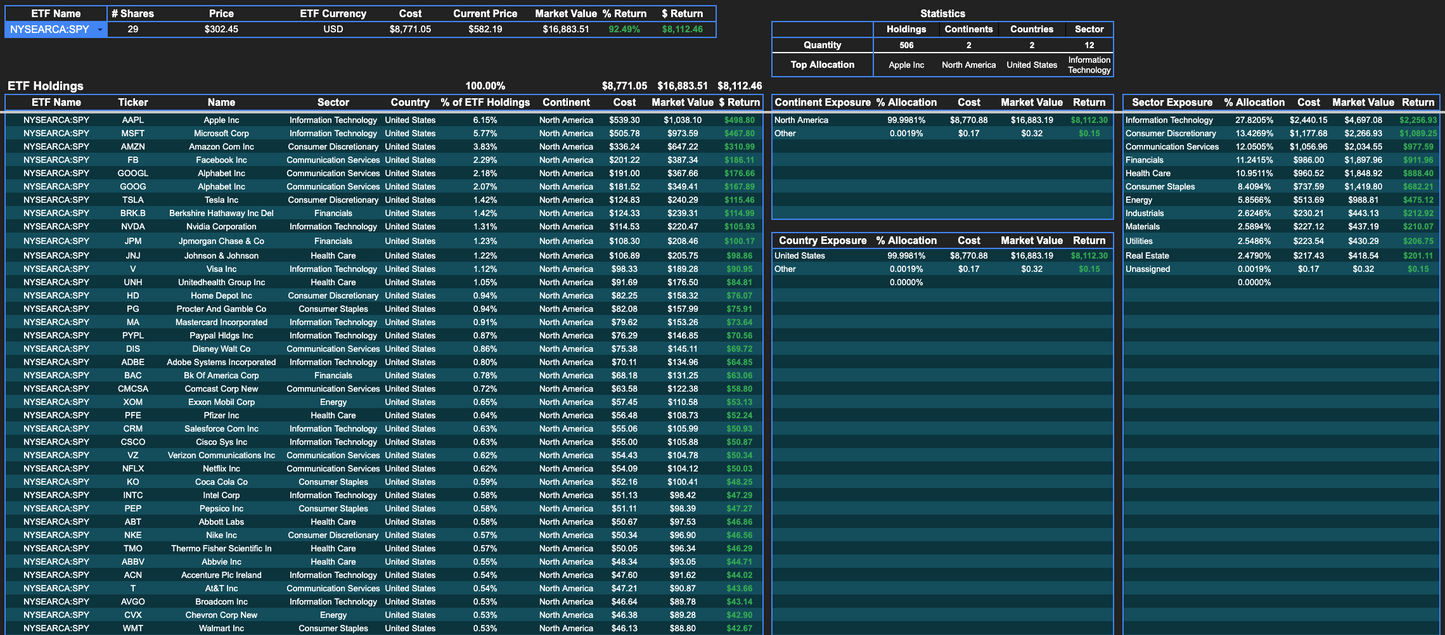Viewport: 1445px width, 635px height.
Task: Select the Johnson & Johnson name cell
Action: coord(221,256)
